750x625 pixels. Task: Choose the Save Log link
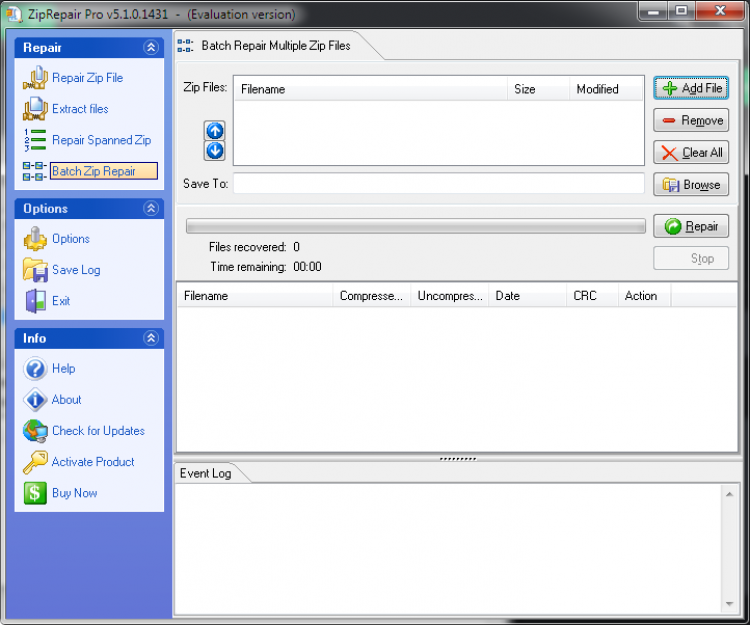pyautogui.click(x=76, y=270)
